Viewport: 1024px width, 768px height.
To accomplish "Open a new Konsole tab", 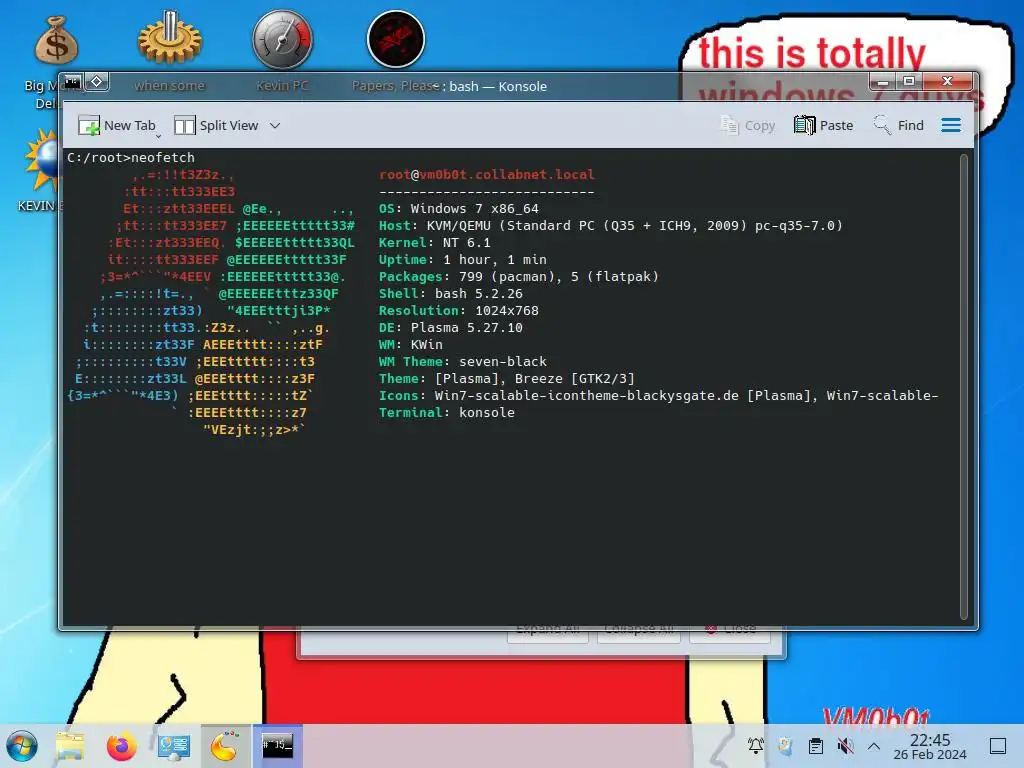I will pyautogui.click(x=116, y=125).
